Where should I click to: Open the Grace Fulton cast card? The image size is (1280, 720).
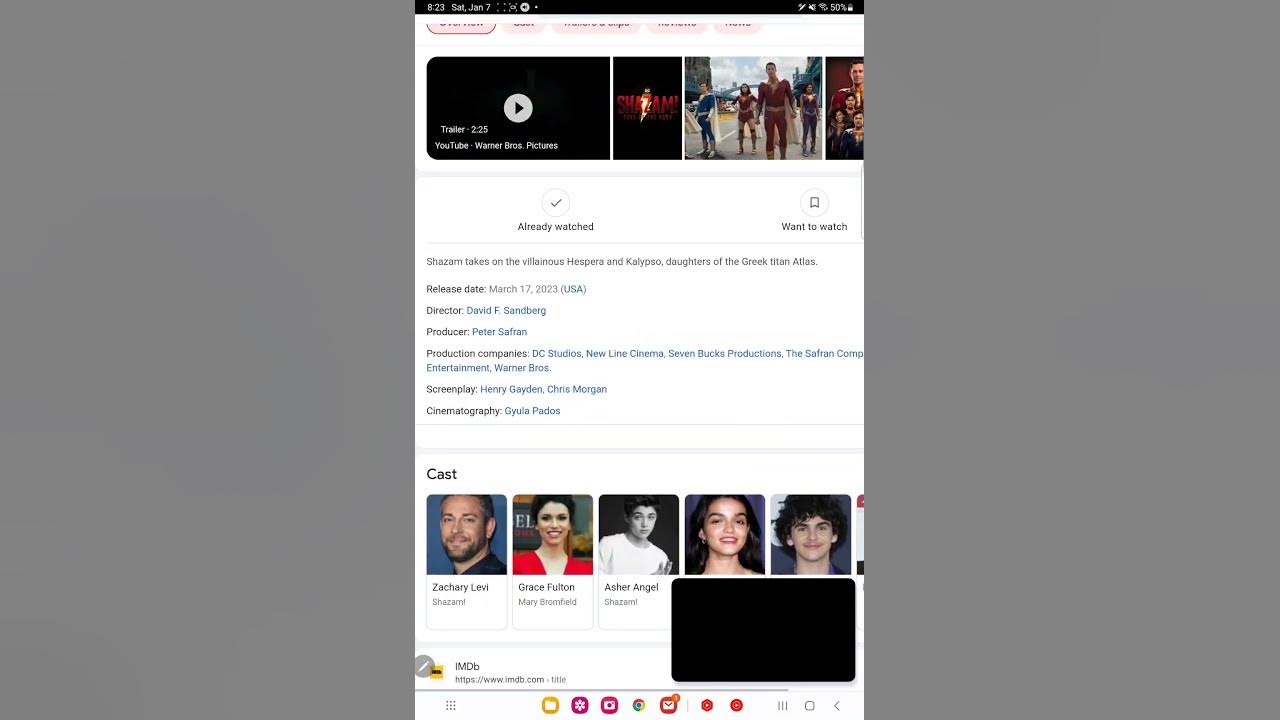click(553, 562)
